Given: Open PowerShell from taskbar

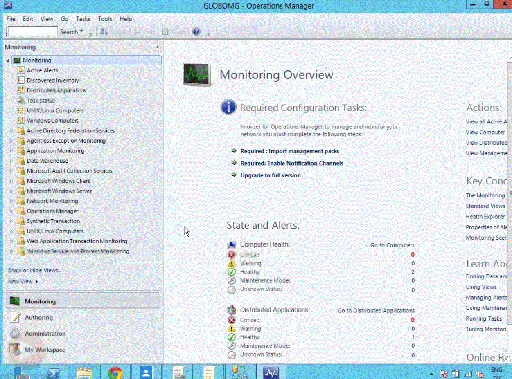Looking at the screenshot, I should tap(53, 372).
